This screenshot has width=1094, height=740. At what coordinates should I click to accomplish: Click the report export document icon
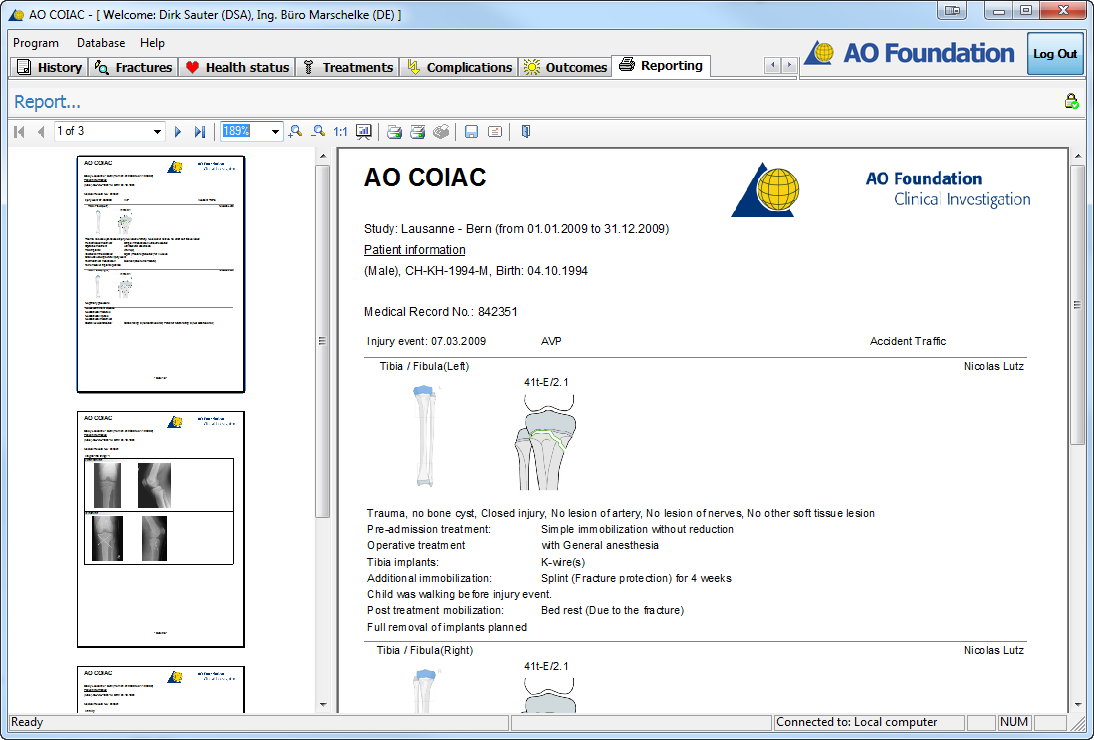point(495,131)
